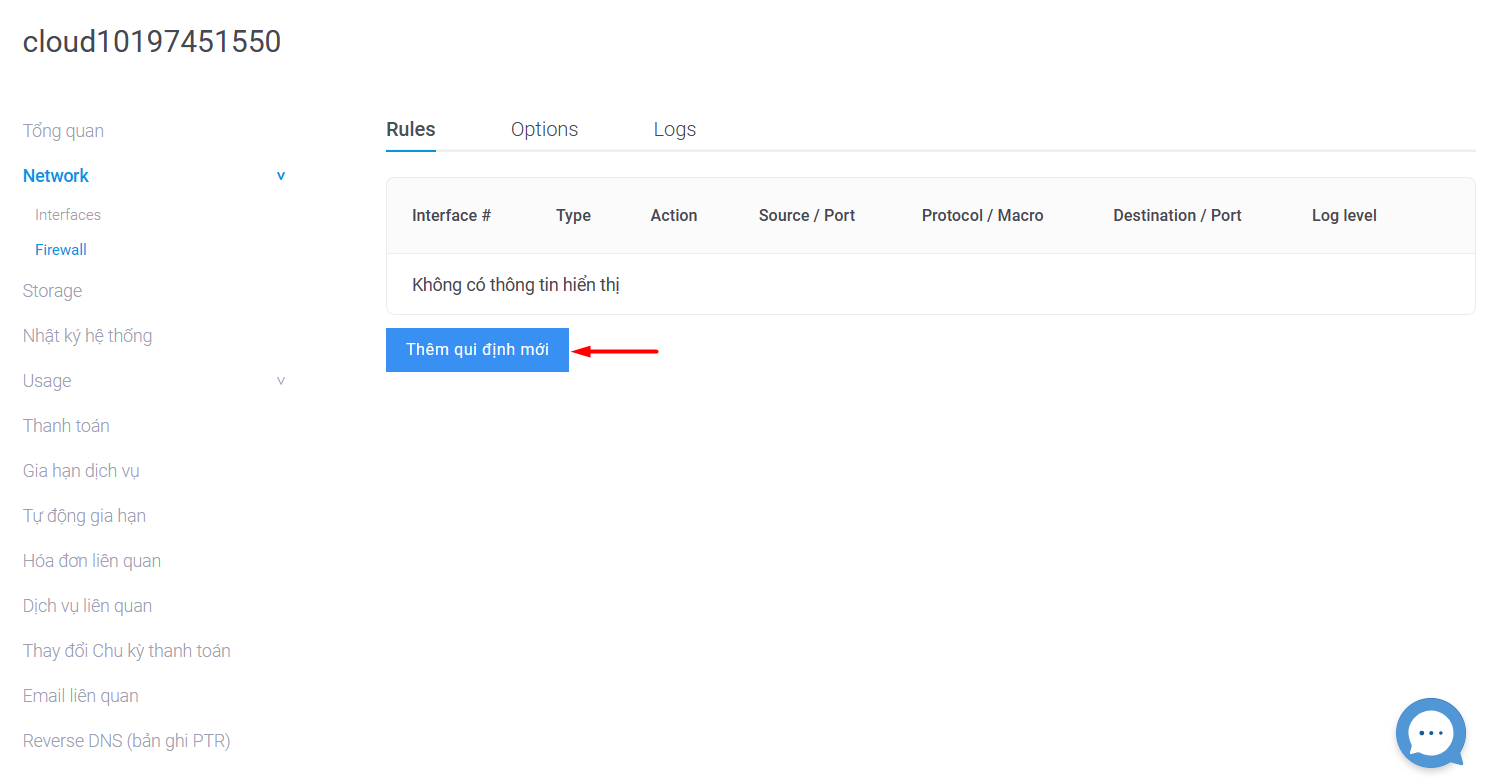Expand the Usage menu chevron
1492x781 pixels.
click(x=281, y=381)
